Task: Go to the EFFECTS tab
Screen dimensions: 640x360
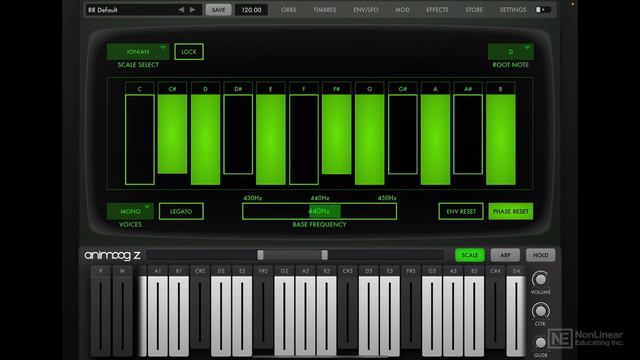Action: coord(437,10)
